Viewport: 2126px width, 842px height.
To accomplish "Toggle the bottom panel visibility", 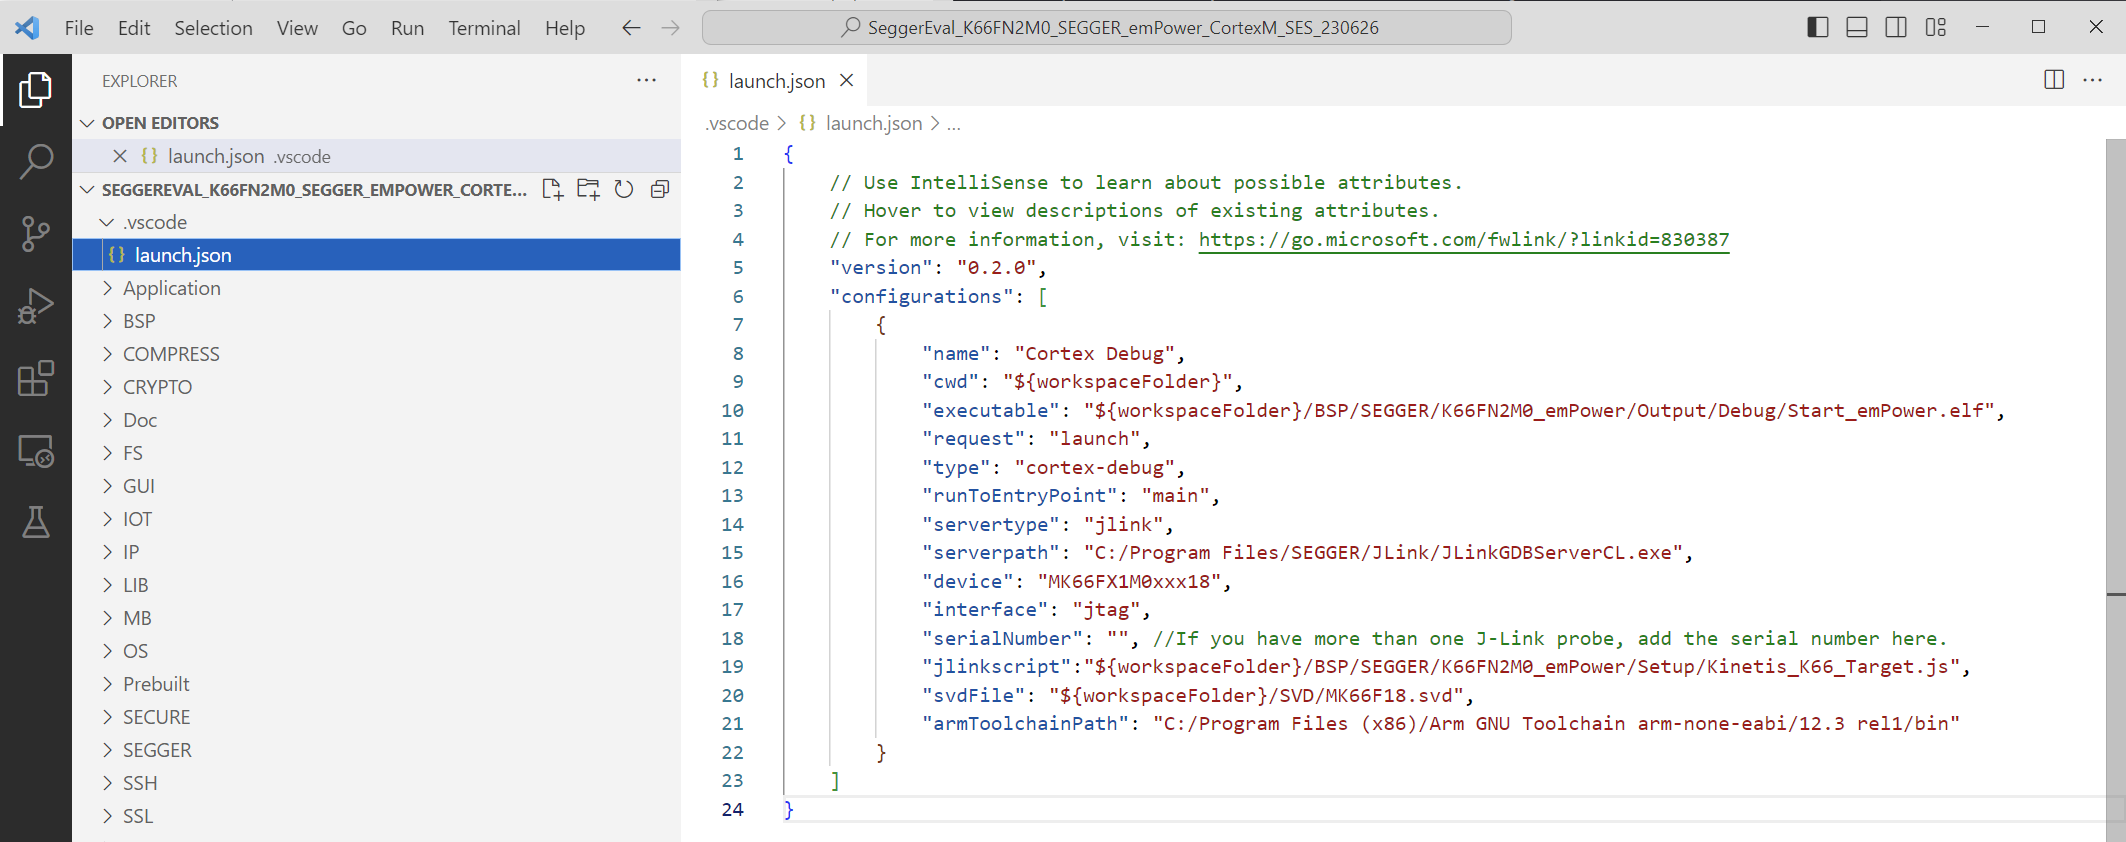I will 1857,27.
